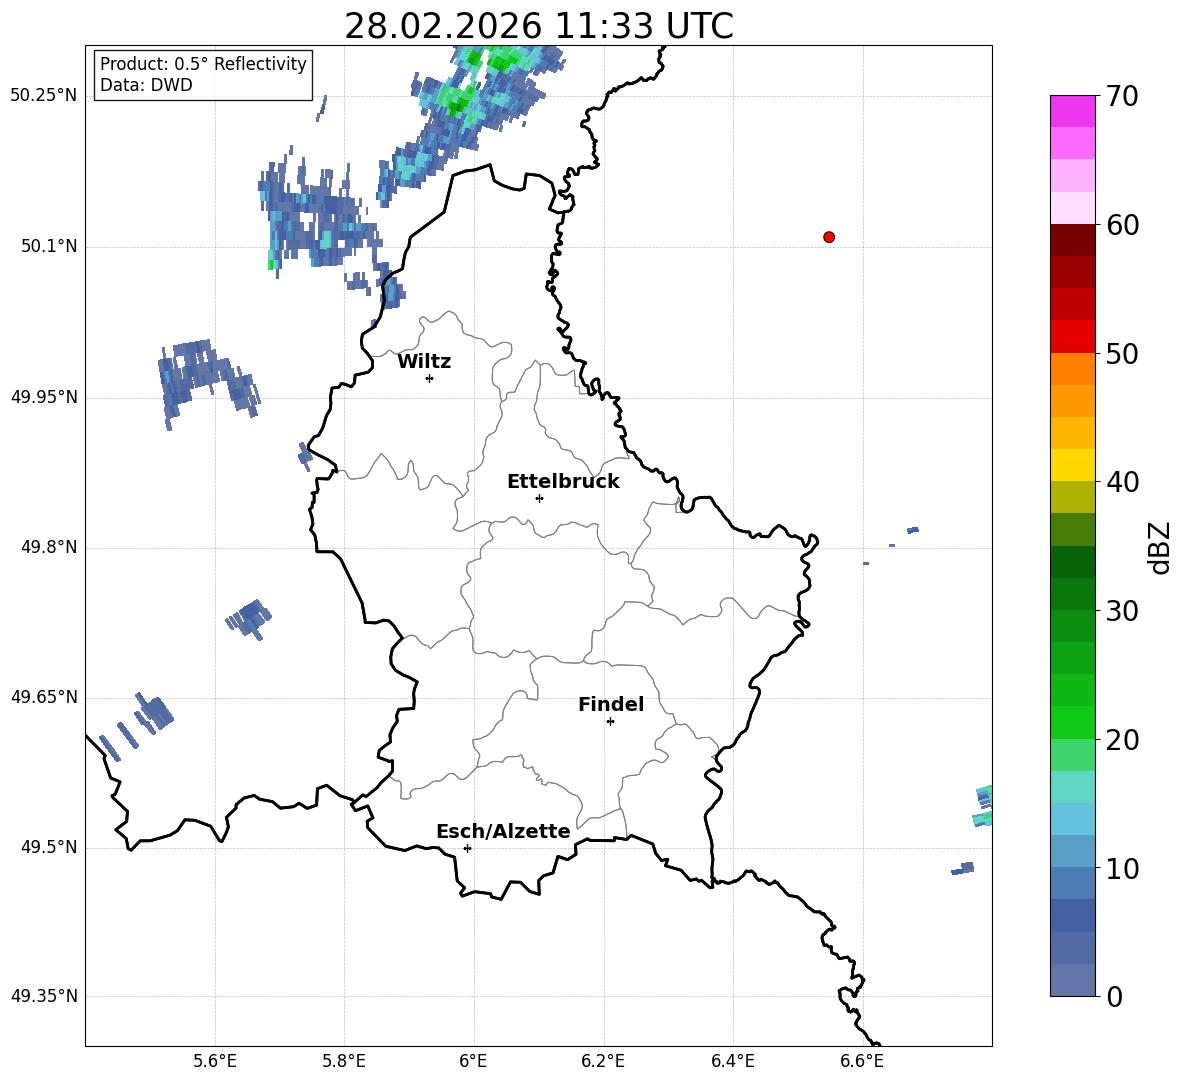Click the dBZ colorbar axis label
This screenshot has width=1184, height=1081.
[x=1161, y=547]
